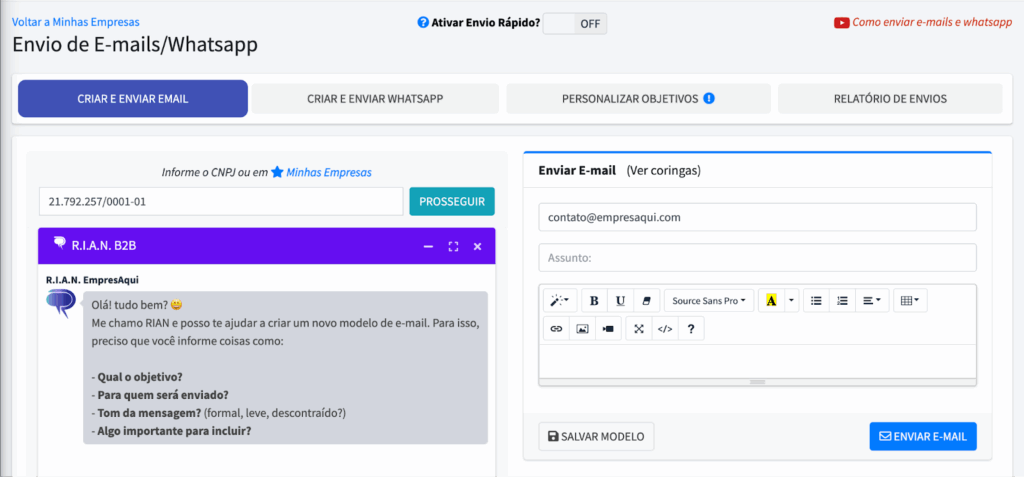Insert a picture into the email

click(x=582, y=328)
